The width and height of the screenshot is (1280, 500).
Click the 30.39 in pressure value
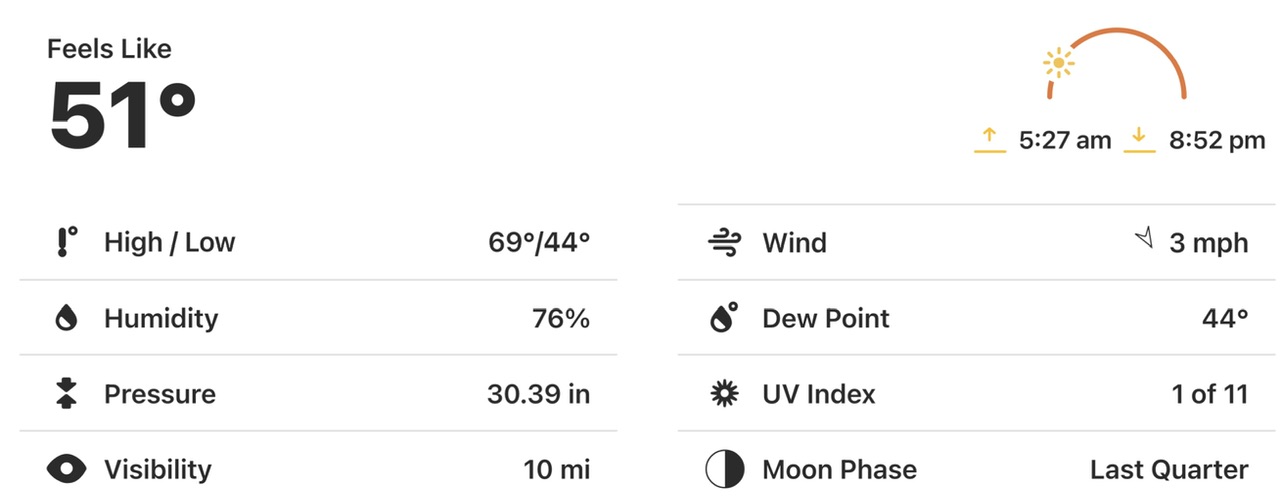(x=538, y=394)
